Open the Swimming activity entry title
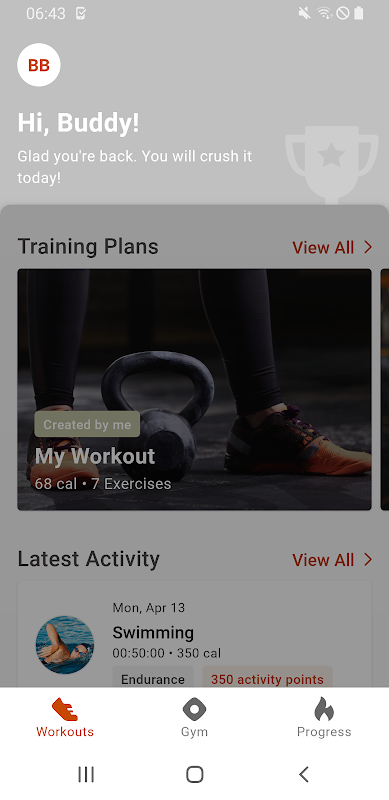 click(153, 633)
